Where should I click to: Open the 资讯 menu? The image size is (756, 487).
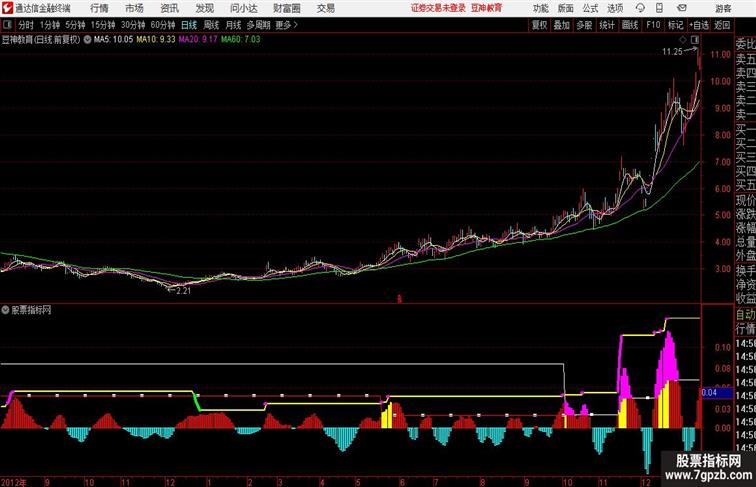[x=169, y=8]
